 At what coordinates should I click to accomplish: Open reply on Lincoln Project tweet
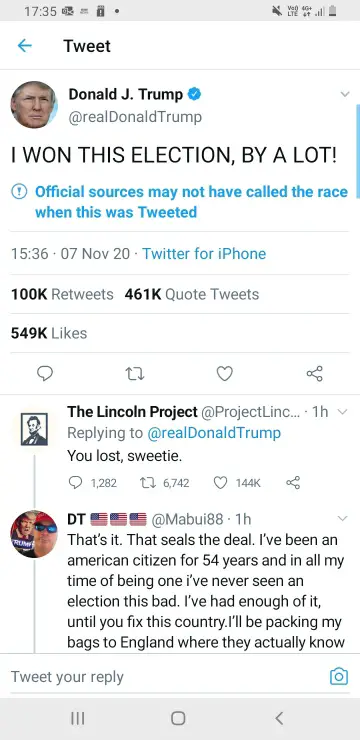(x=75, y=482)
